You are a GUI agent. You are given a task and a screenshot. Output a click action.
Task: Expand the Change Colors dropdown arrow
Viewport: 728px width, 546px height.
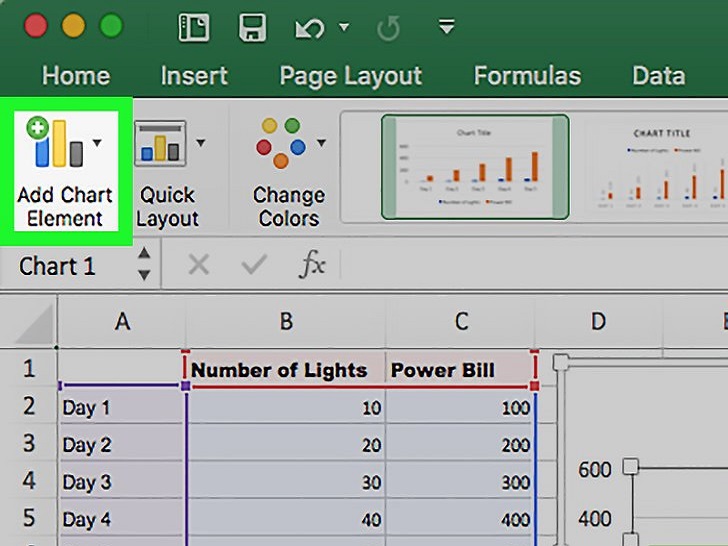click(321, 143)
